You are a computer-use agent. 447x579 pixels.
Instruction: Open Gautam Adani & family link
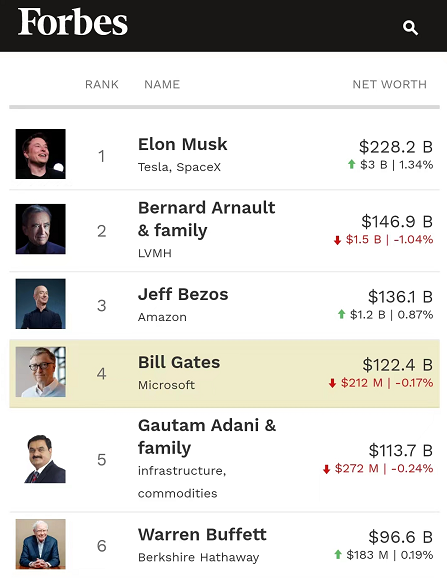click(x=207, y=437)
